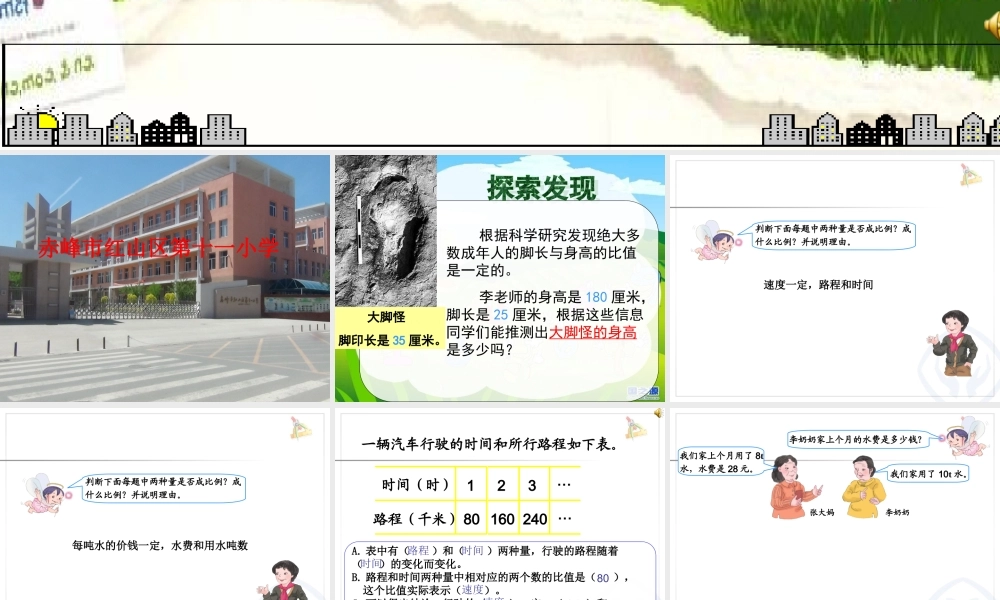Click table cell 2 in the 时间 row
The height and width of the screenshot is (600, 1000).
pyautogui.click(x=501, y=485)
